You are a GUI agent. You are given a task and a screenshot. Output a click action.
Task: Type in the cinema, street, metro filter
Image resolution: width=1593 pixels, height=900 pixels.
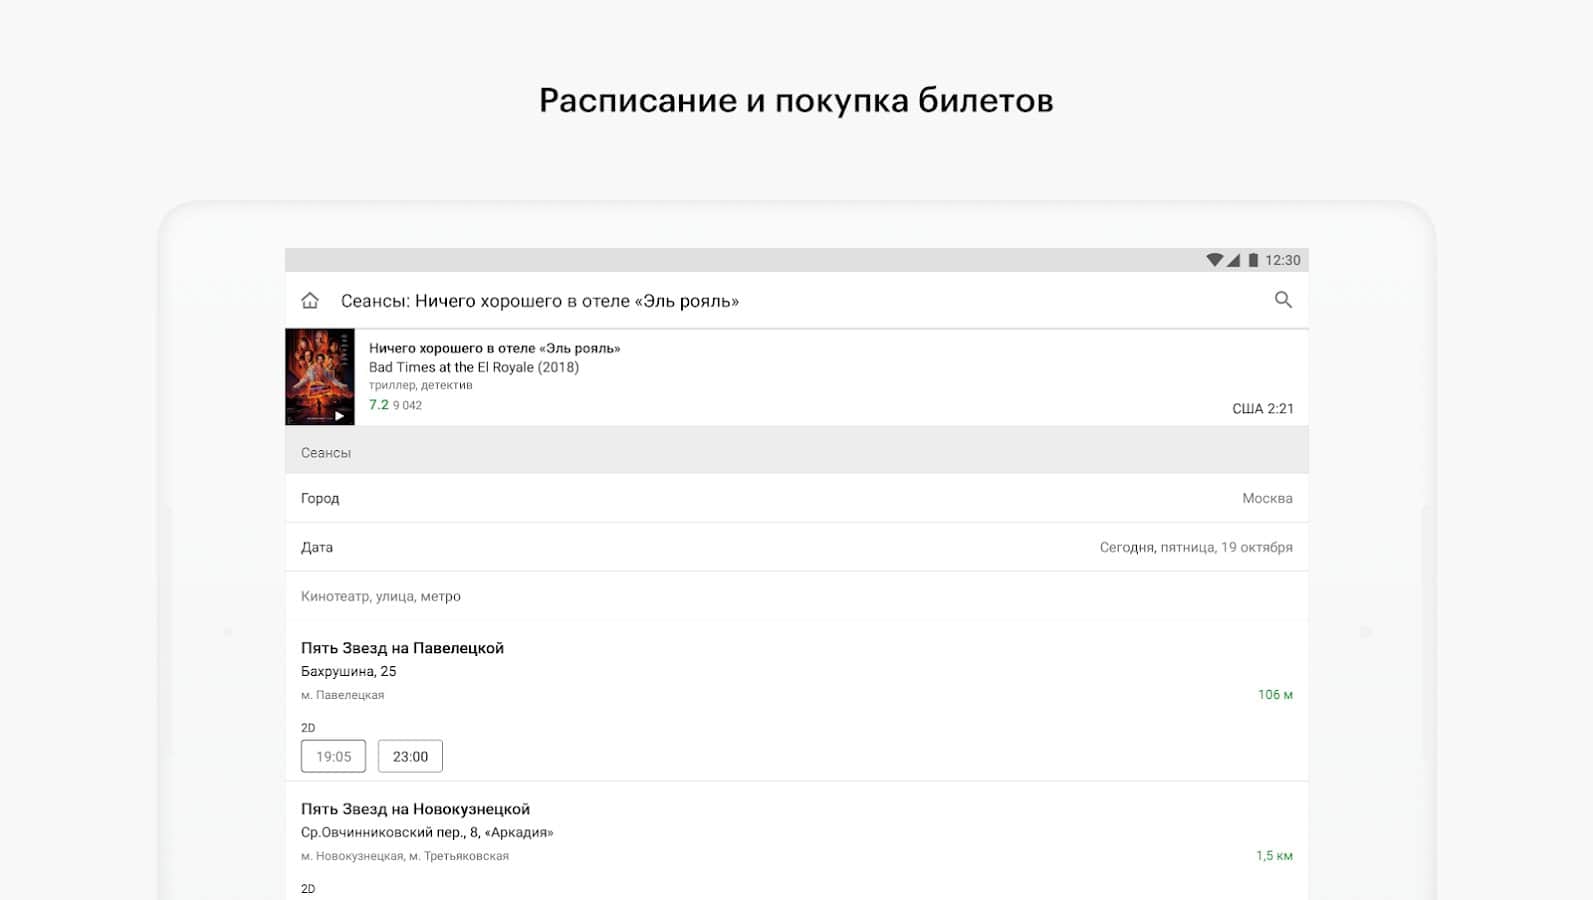(796, 596)
